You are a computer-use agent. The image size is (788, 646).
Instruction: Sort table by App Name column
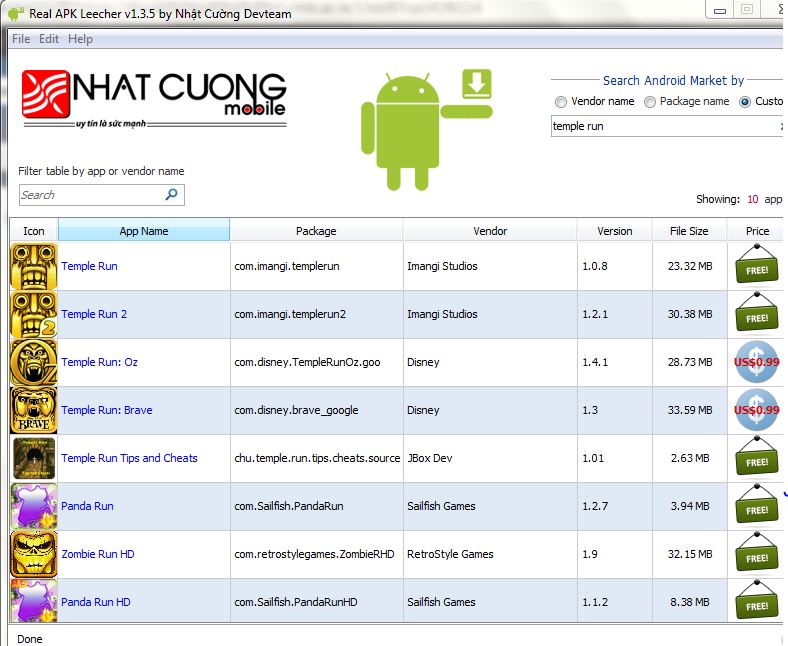pos(144,231)
